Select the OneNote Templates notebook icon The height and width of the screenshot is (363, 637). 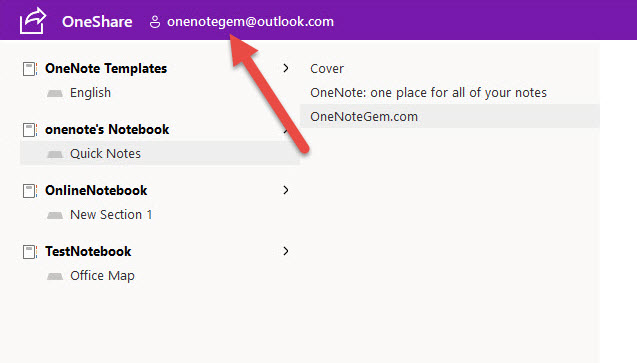(x=30, y=69)
